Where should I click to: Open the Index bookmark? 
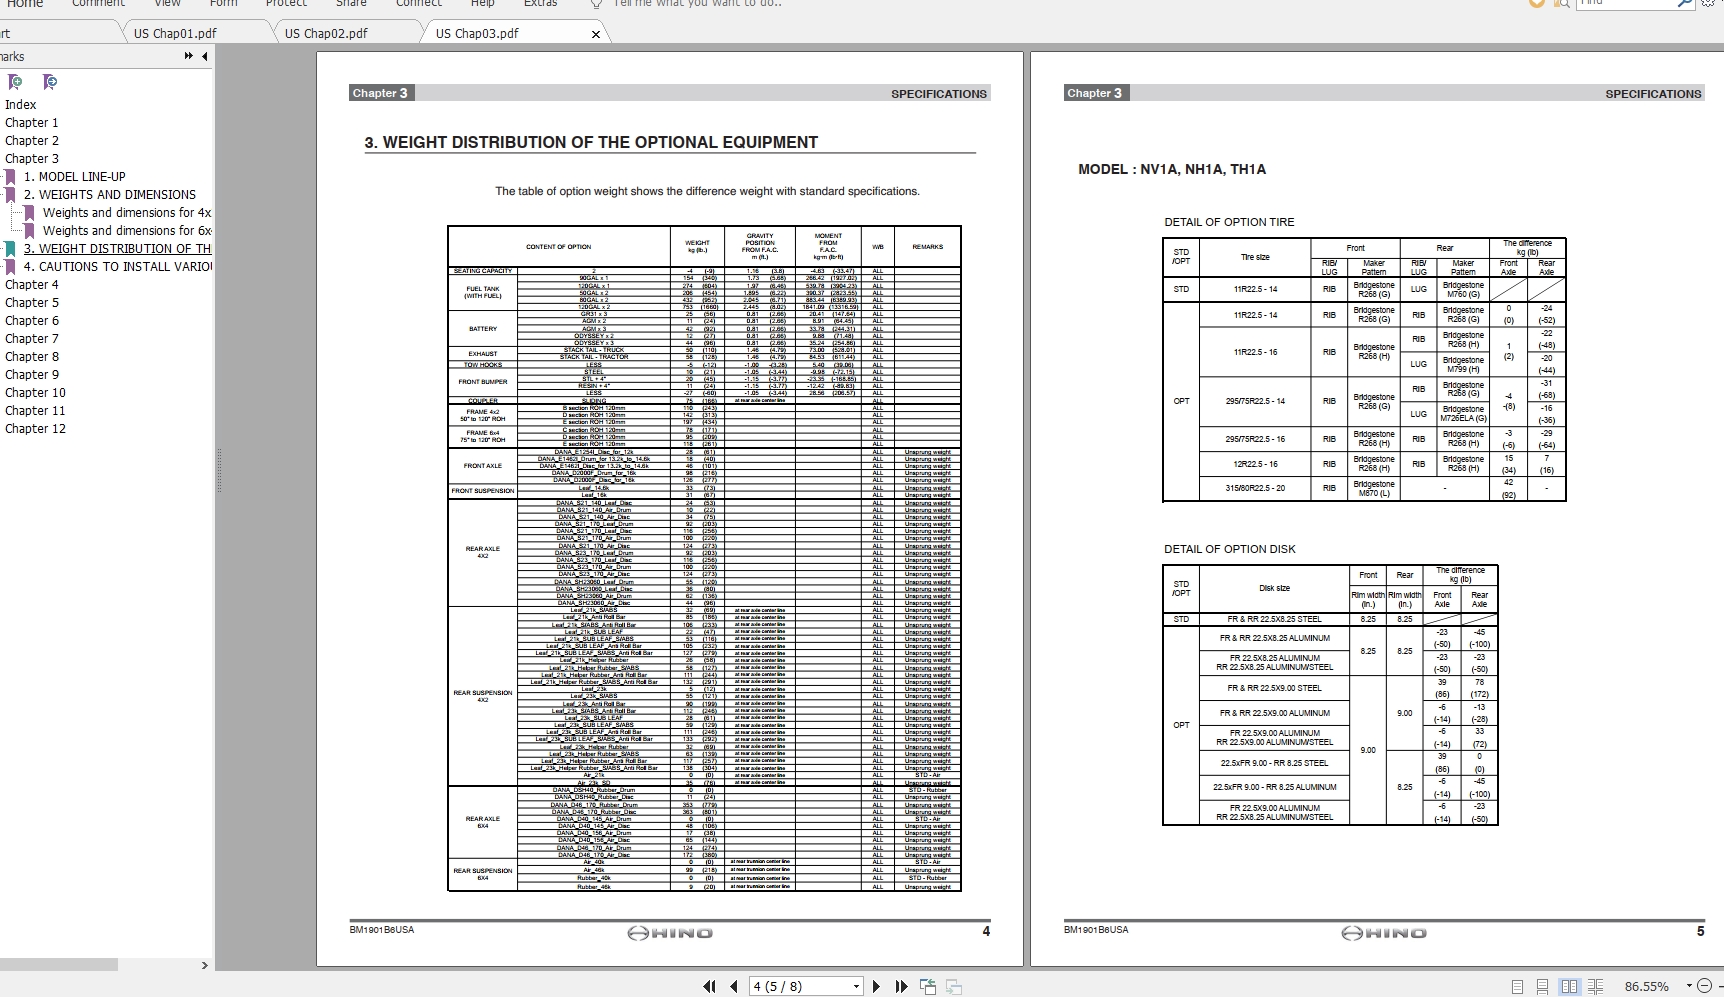click(x=20, y=105)
